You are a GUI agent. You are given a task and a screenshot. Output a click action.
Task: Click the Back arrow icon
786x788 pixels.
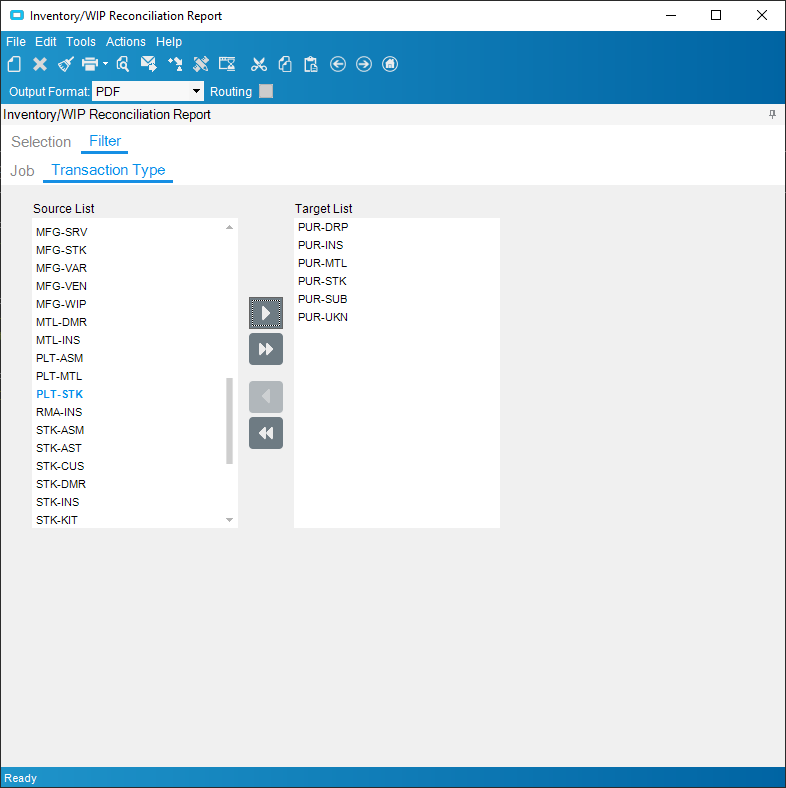click(338, 64)
